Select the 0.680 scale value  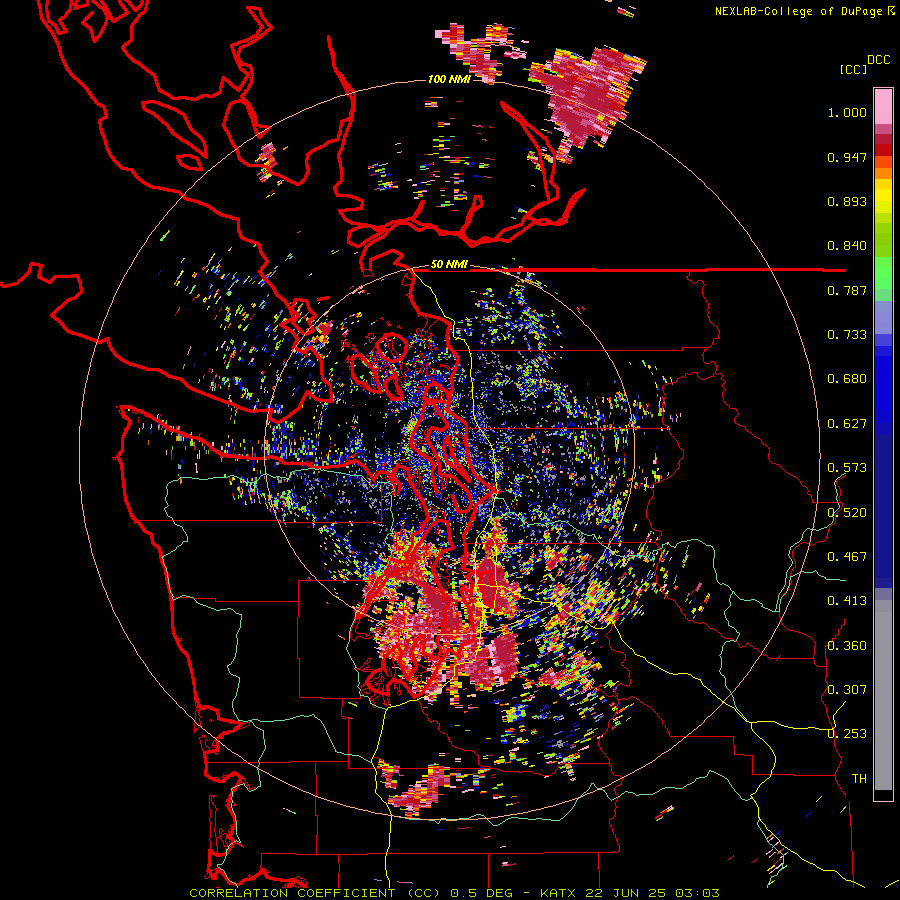point(847,379)
